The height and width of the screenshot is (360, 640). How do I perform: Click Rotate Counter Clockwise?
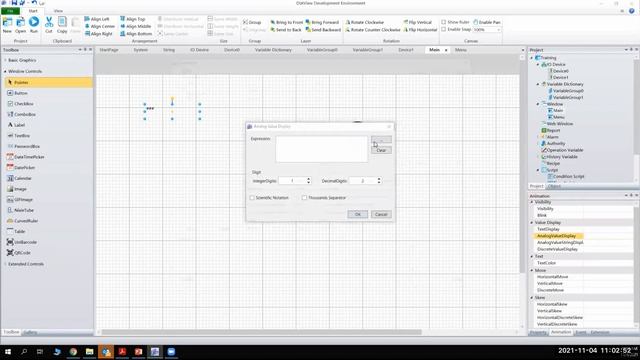373,29
